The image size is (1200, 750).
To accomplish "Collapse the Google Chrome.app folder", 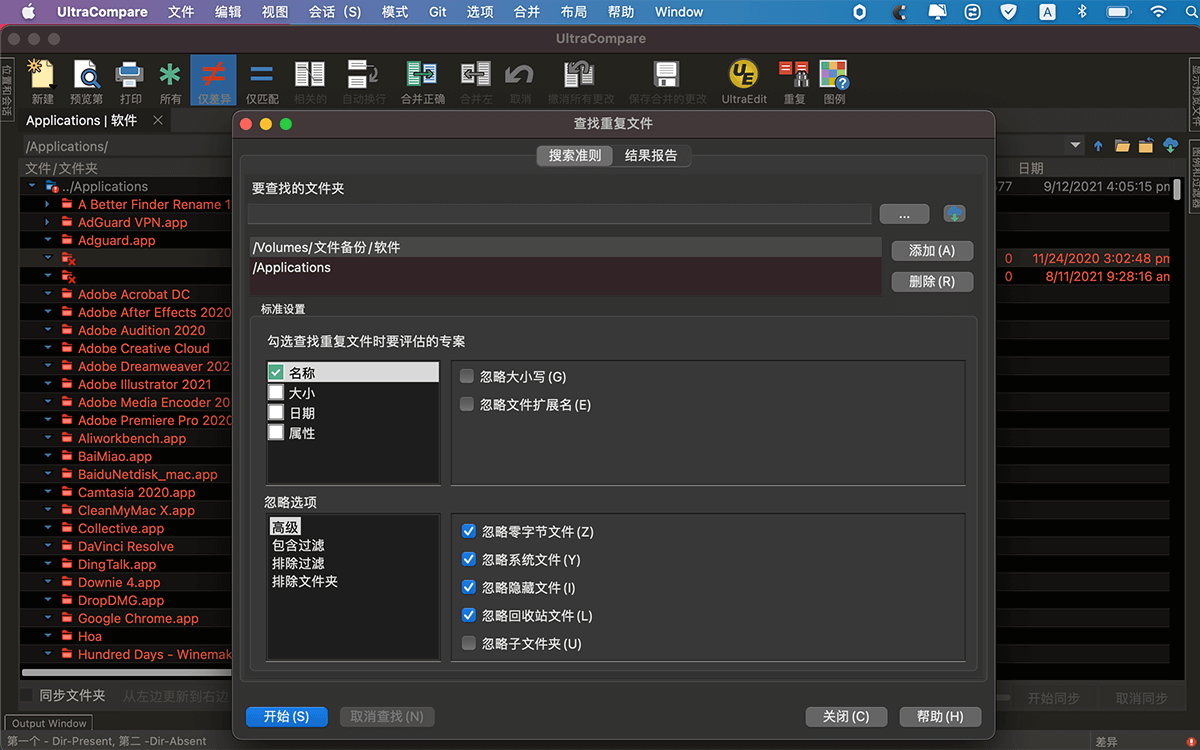I will tap(47, 619).
